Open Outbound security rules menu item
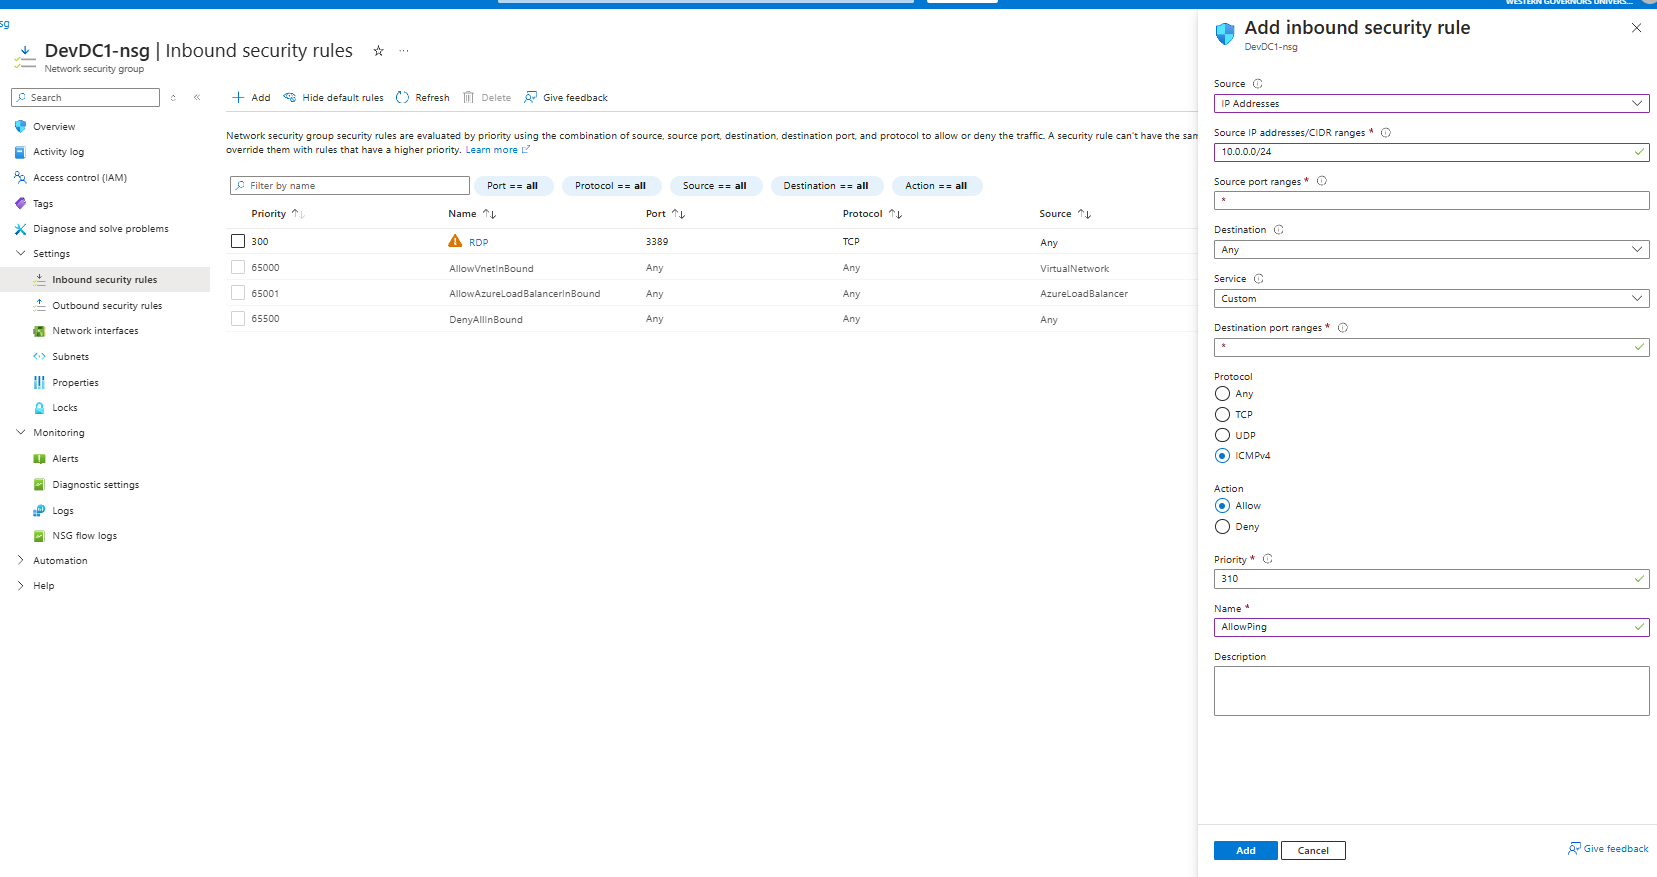The height and width of the screenshot is (877, 1657). click(107, 306)
